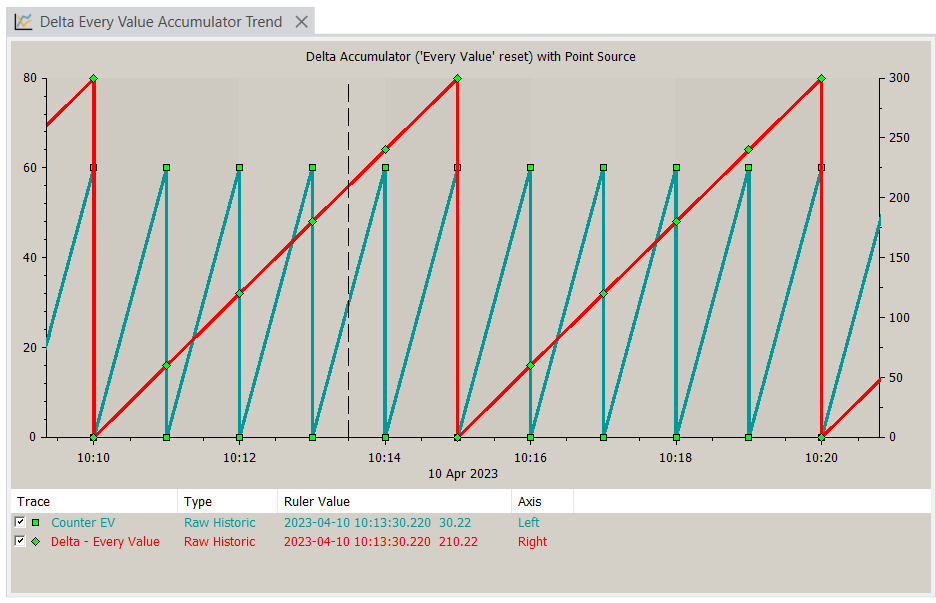Click the Ruler Value column header
Viewport: 936px width, 603px height.
click(x=317, y=501)
